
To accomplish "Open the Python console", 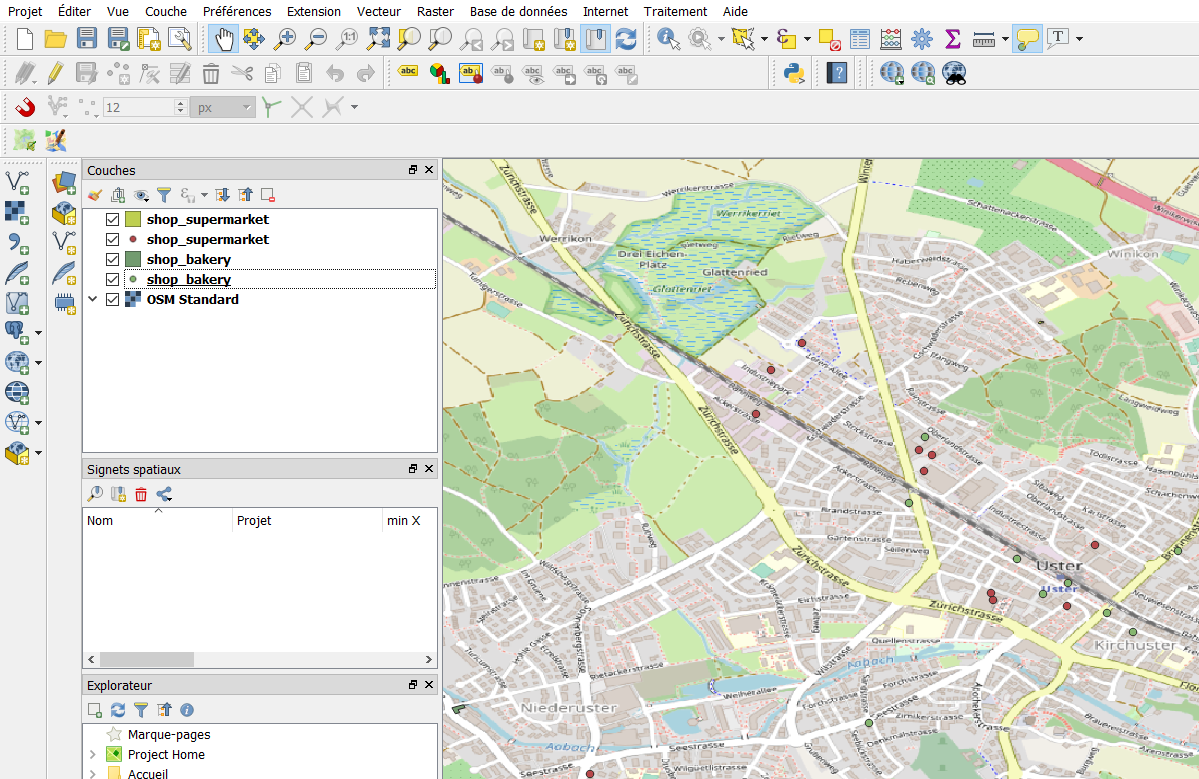I will (795, 73).
